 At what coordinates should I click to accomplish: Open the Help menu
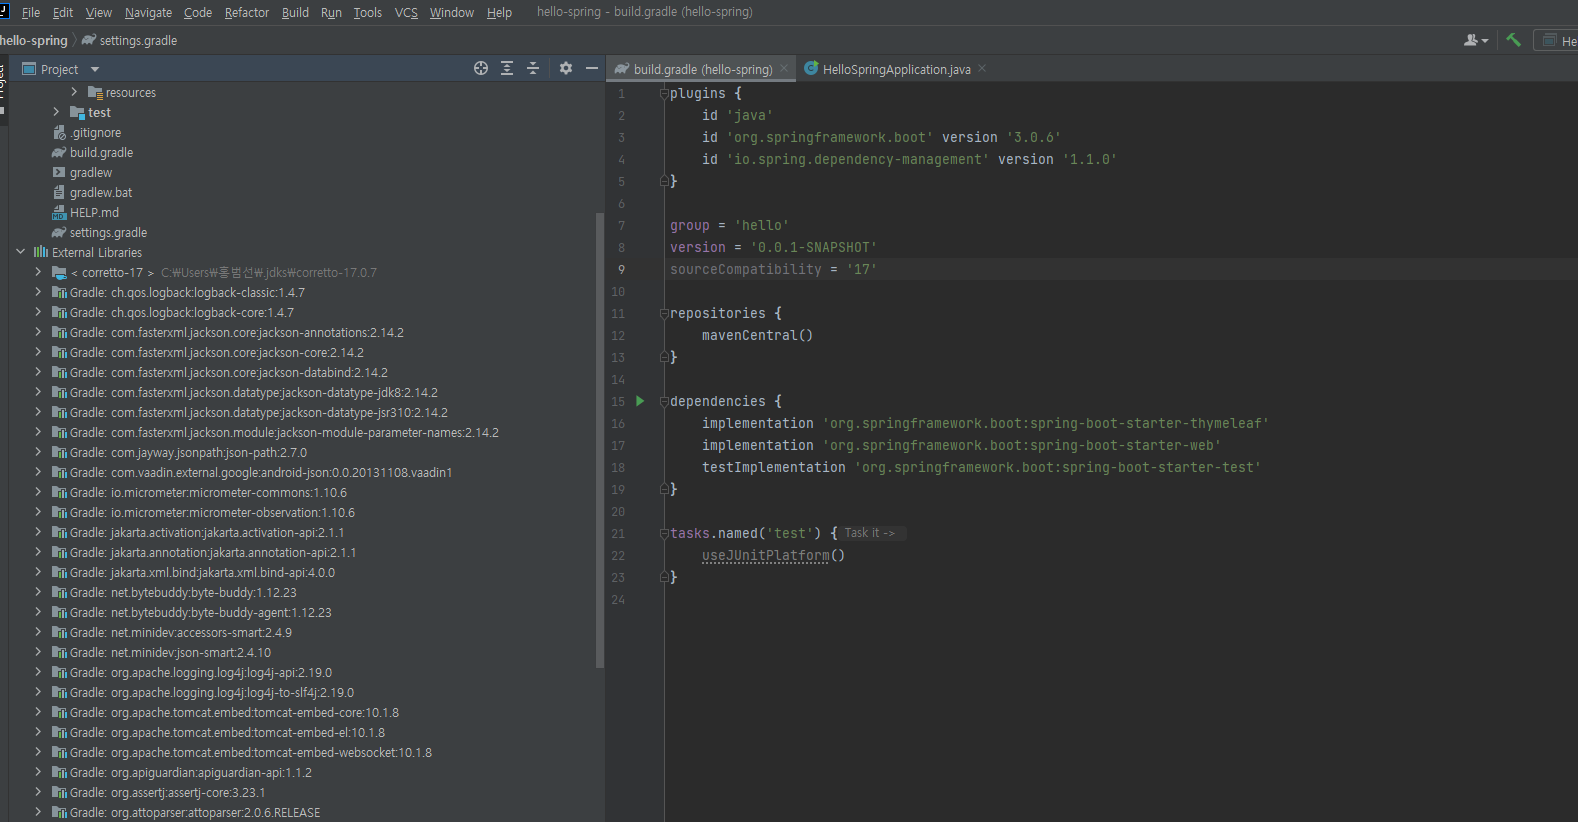(x=499, y=12)
